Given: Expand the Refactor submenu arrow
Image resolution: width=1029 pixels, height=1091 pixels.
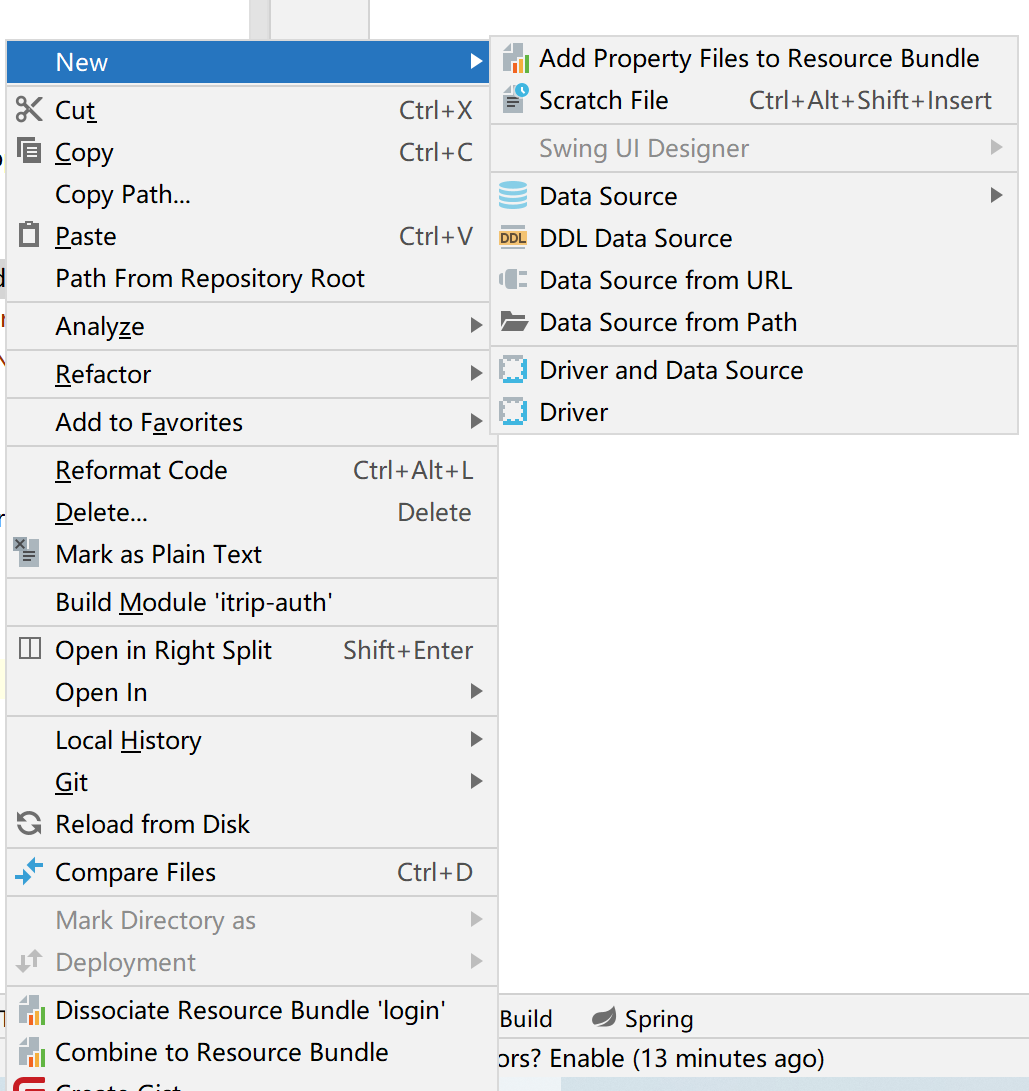Looking at the screenshot, I should [x=477, y=374].
